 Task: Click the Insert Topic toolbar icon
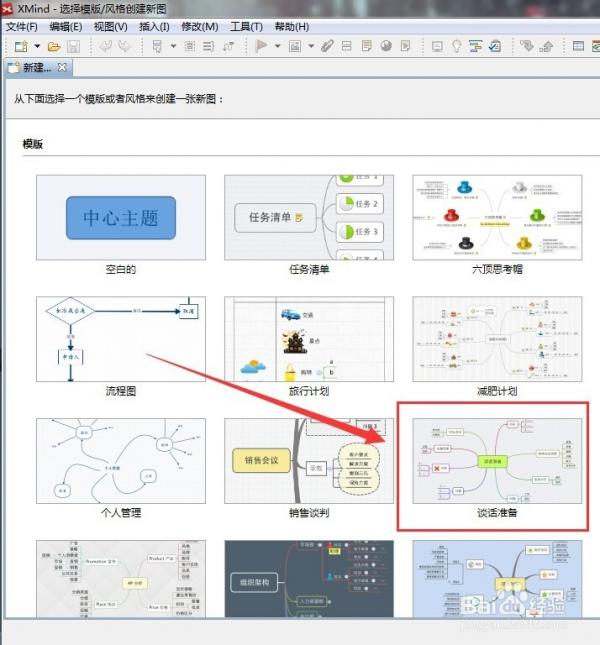pyautogui.click(x=157, y=46)
